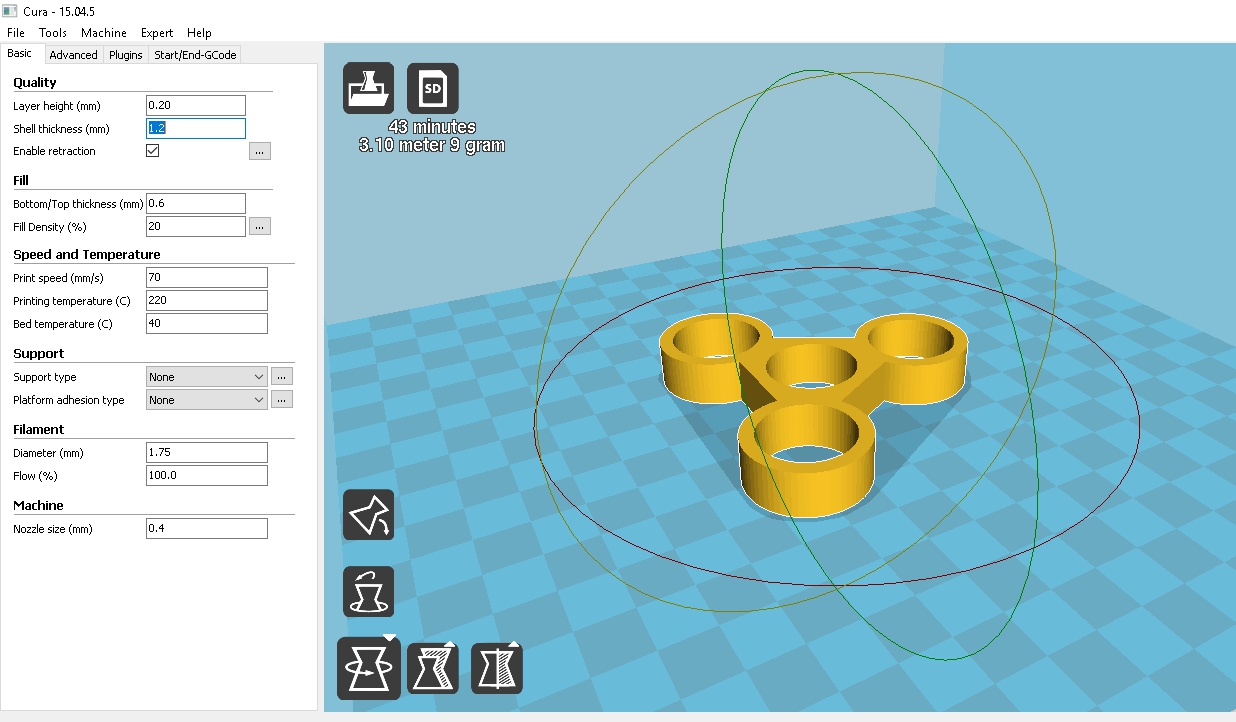Image resolution: width=1236 pixels, height=722 pixels.
Task: Click the Lay flat icon
Action: click(368, 515)
